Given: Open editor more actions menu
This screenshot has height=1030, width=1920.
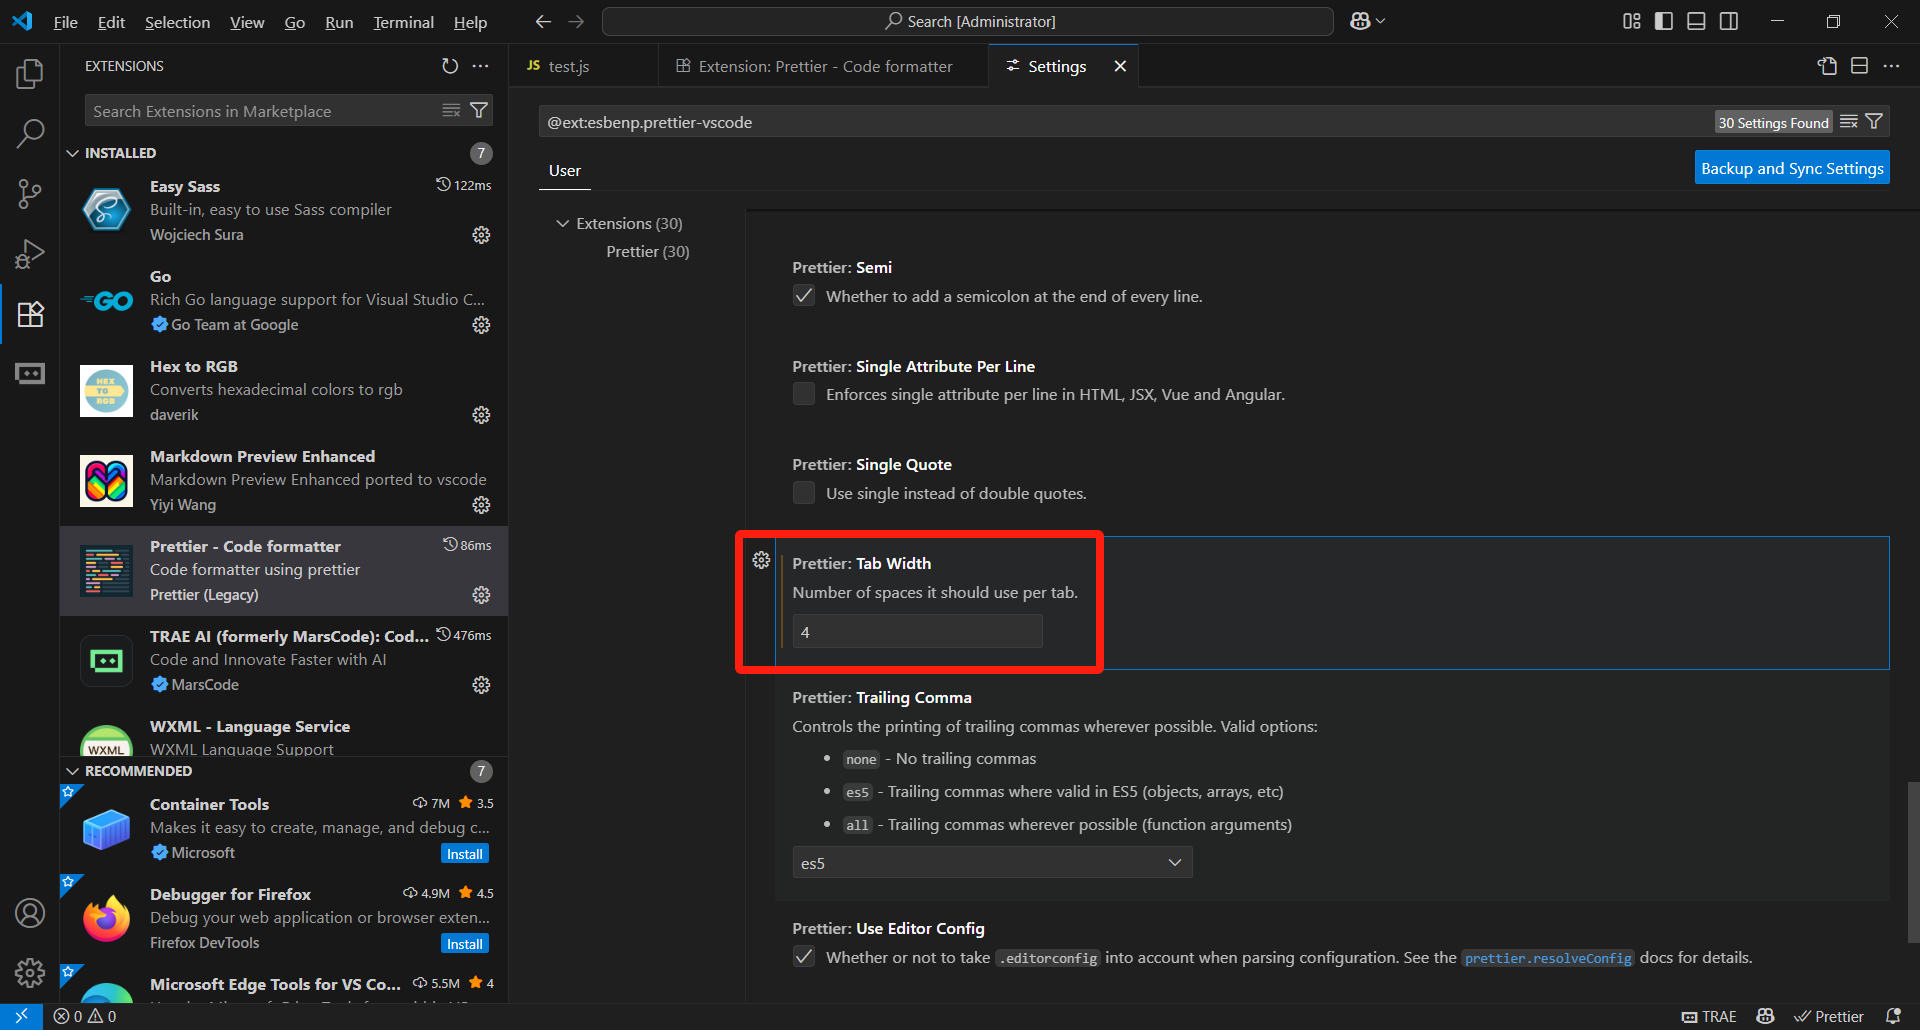Looking at the screenshot, I should tap(1891, 66).
